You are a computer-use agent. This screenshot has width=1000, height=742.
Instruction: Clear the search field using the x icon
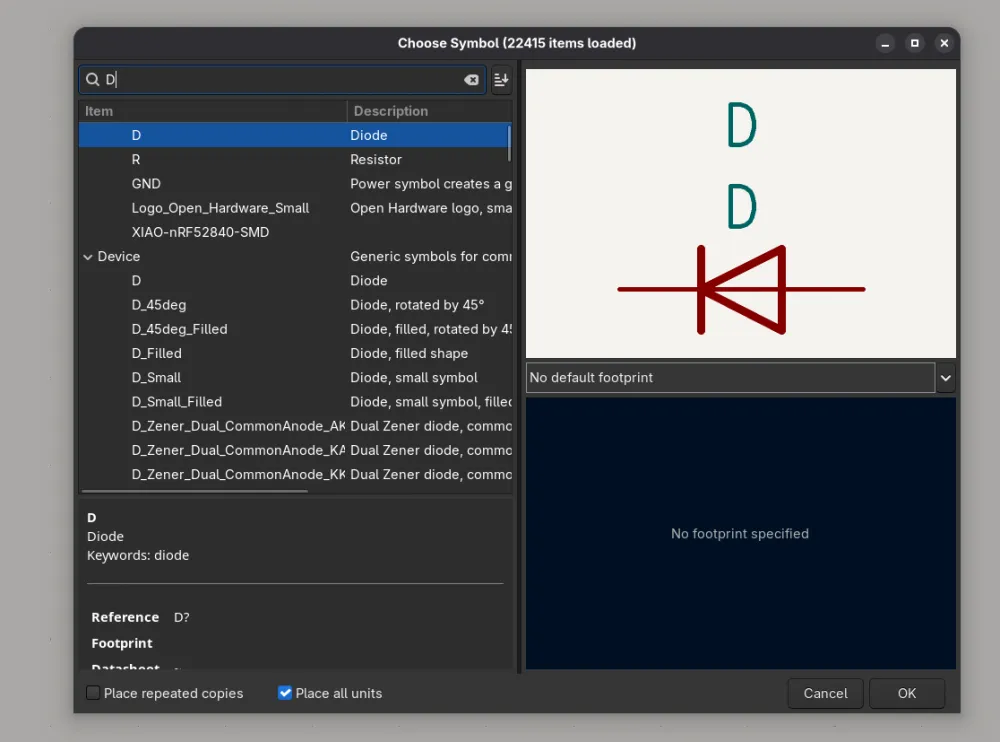pyautogui.click(x=471, y=80)
